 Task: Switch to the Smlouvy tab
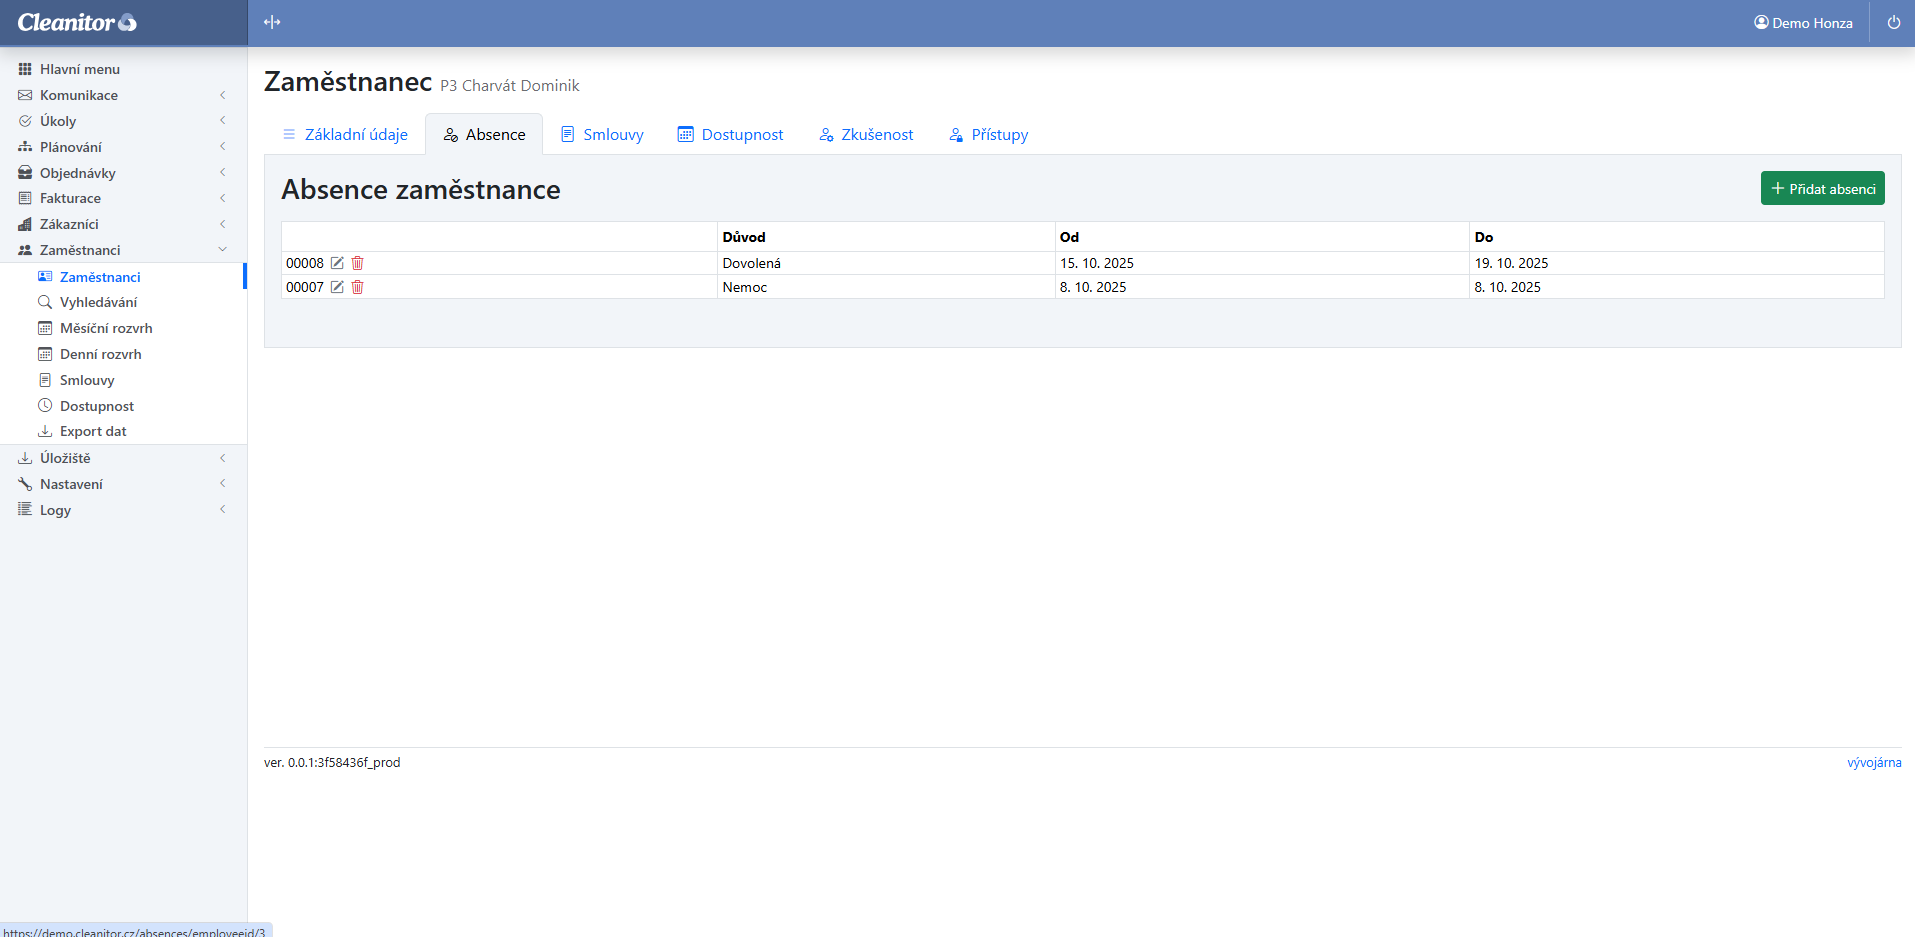click(x=602, y=135)
